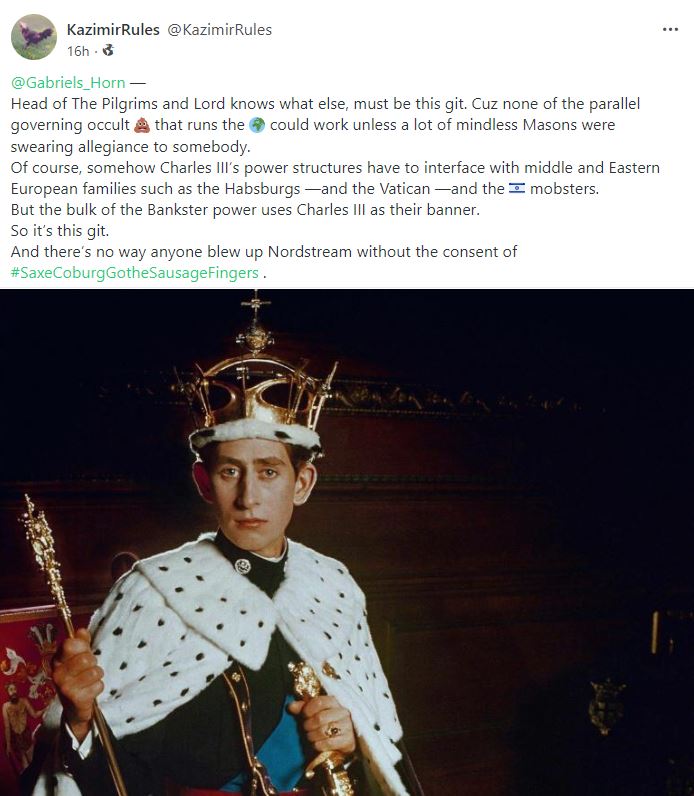Screen dimensions: 694x796
Task: Click the line mentioning Bankster power
Action: 245,210
